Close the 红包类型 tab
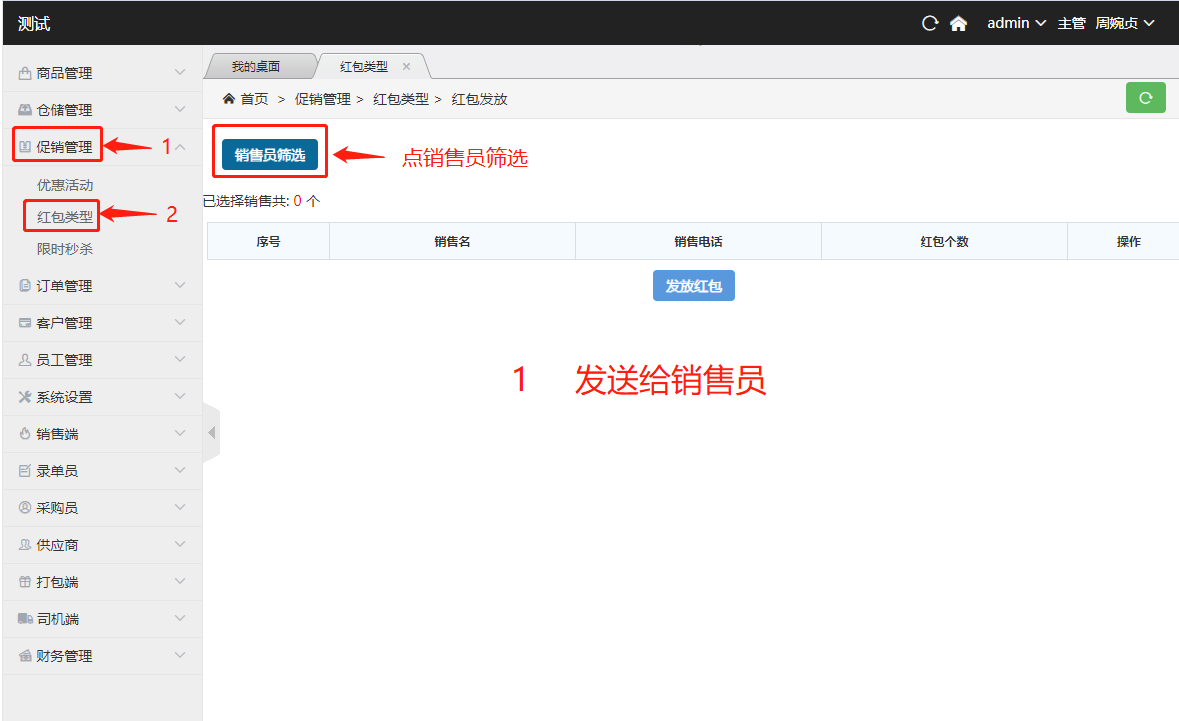 pos(406,67)
